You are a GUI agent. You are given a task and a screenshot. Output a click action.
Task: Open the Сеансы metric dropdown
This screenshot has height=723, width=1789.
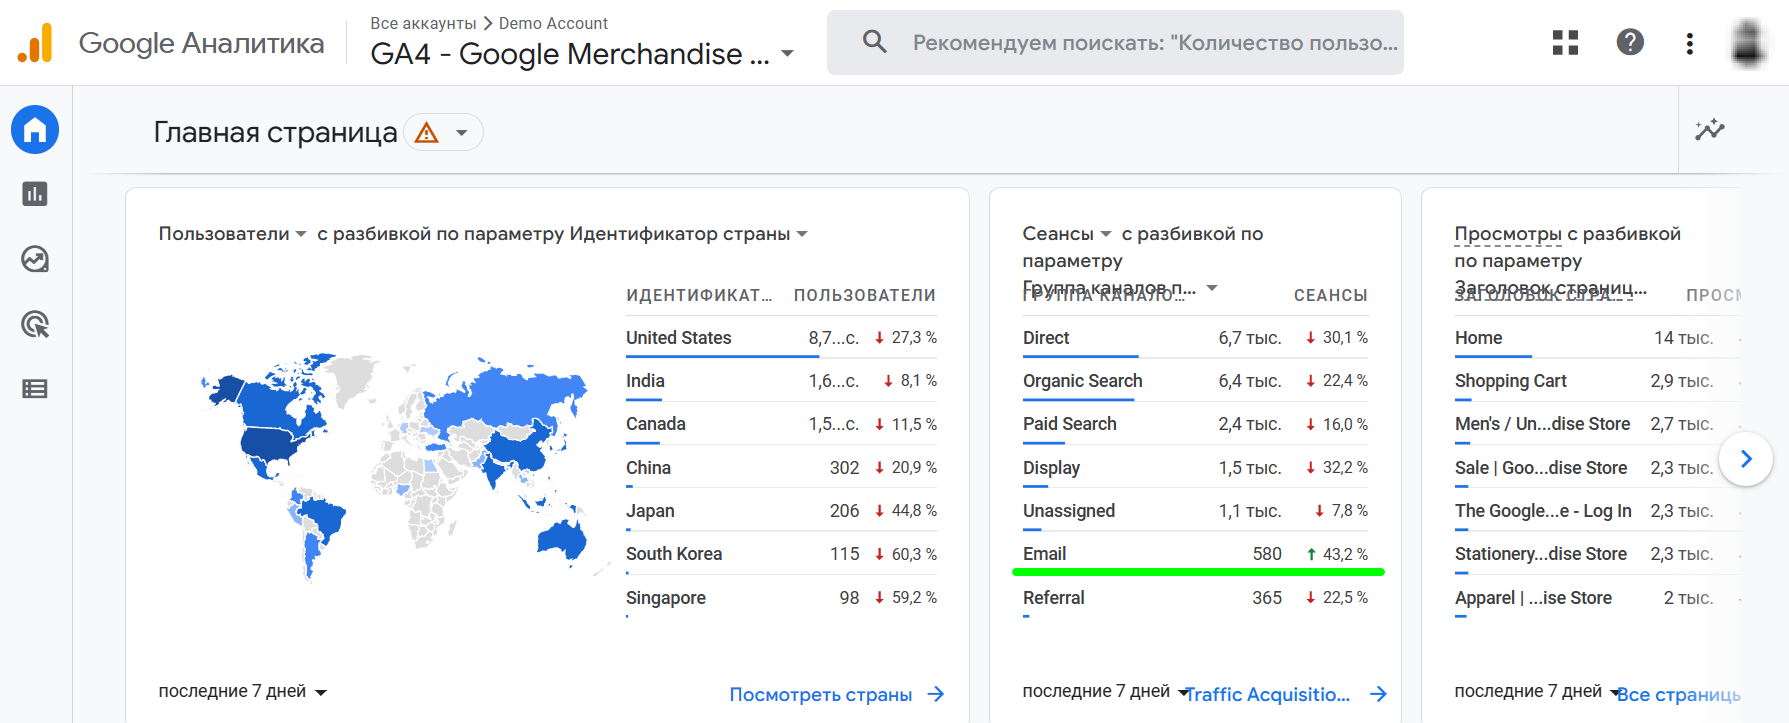click(x=1067, y=234)
